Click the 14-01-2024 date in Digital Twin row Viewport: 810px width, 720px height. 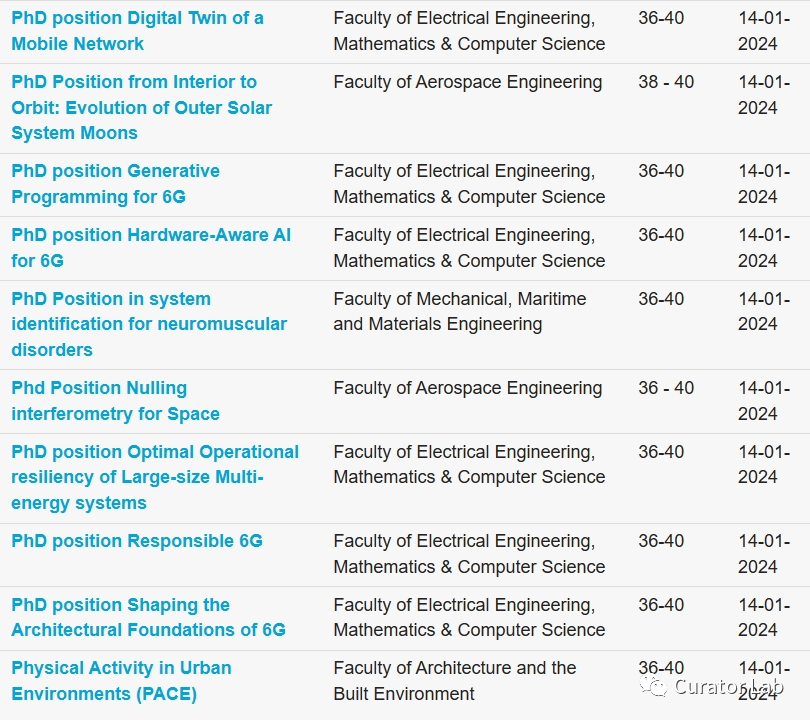764,31
